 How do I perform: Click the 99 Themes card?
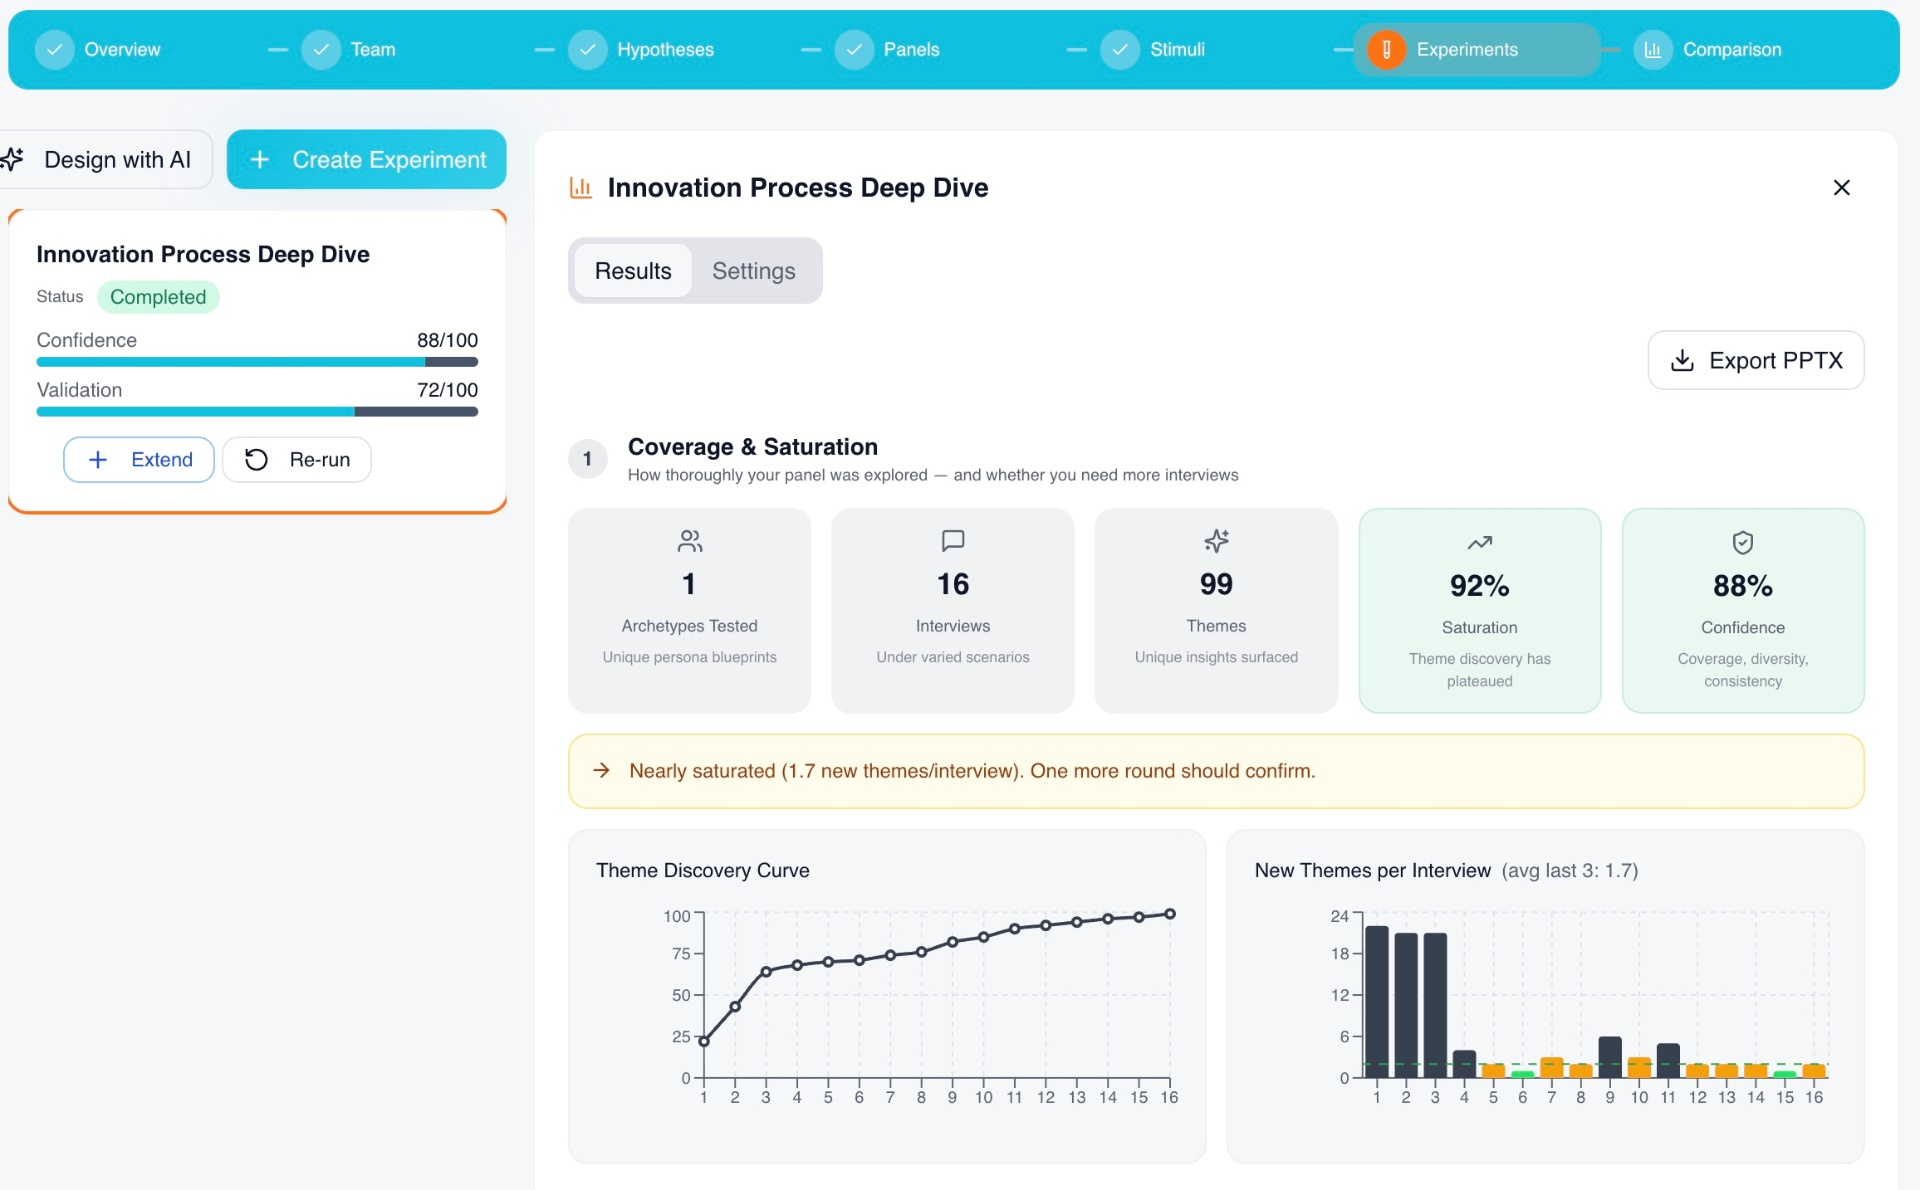point(1216,610)
